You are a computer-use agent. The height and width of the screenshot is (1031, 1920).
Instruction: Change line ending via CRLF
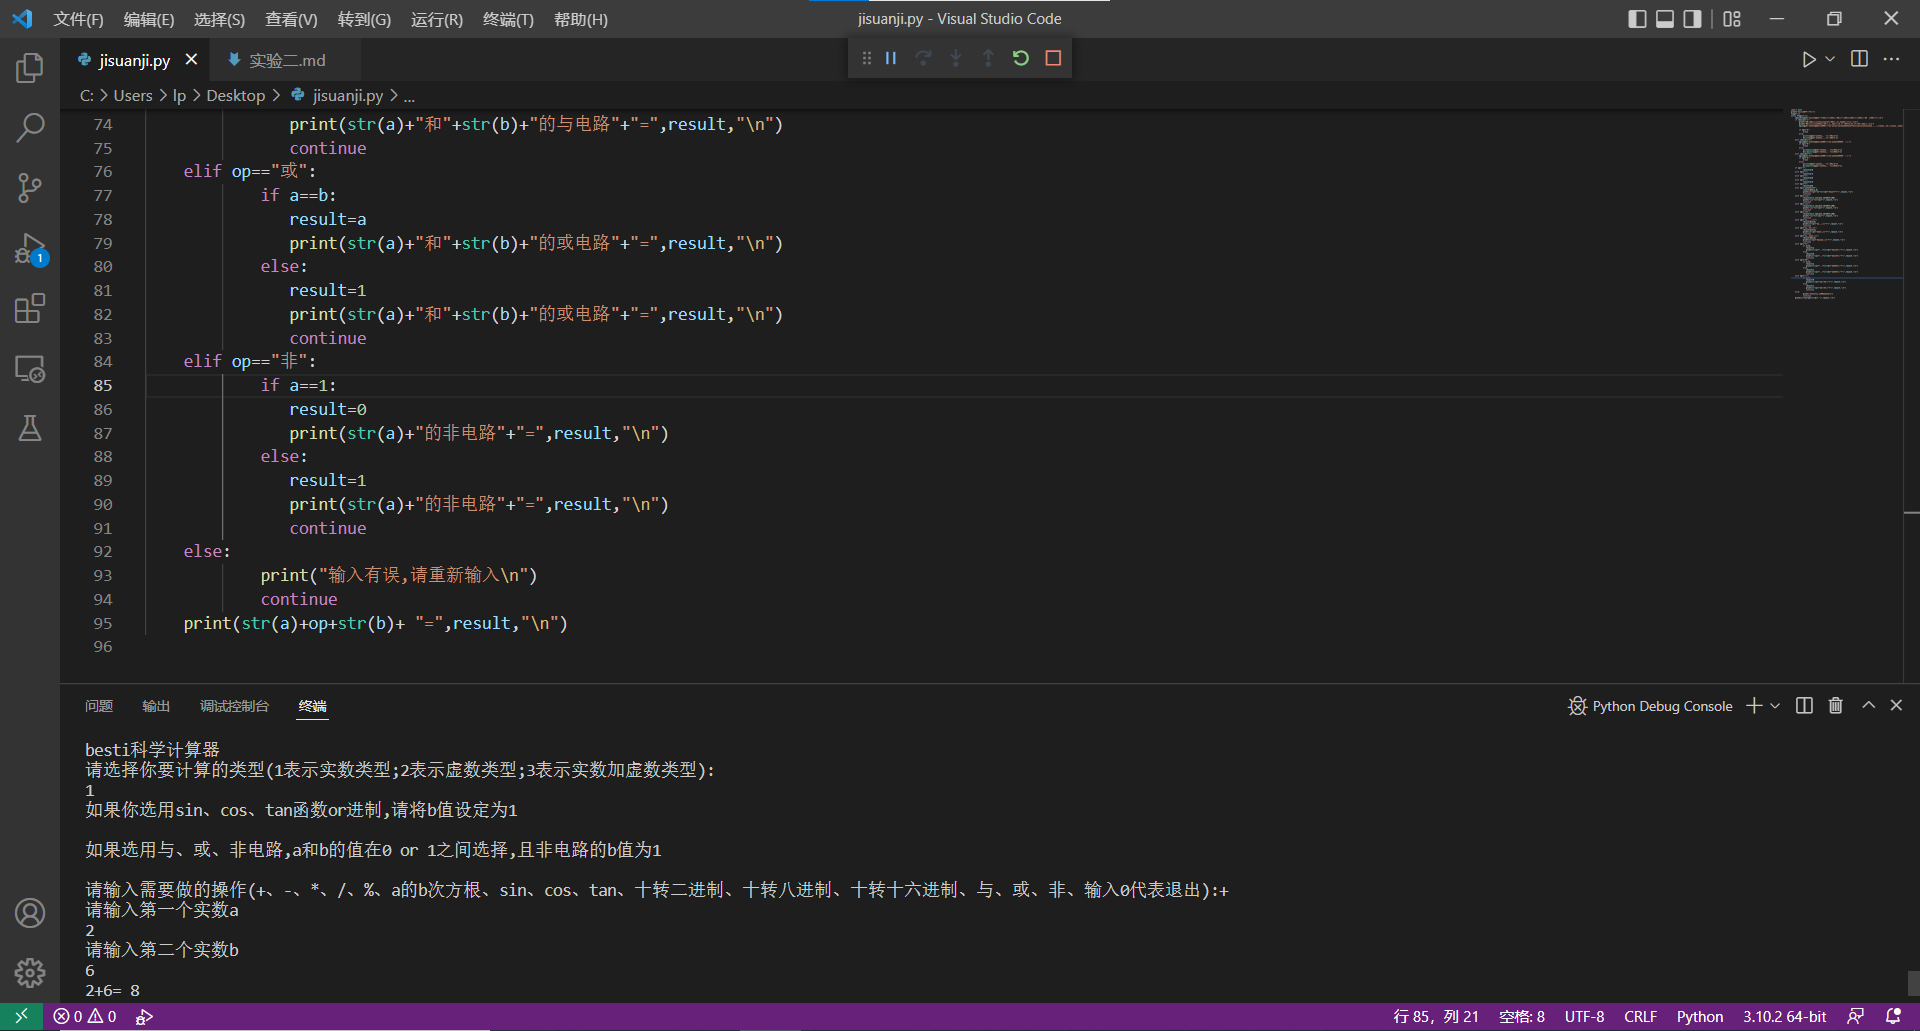(1640, 1016)
